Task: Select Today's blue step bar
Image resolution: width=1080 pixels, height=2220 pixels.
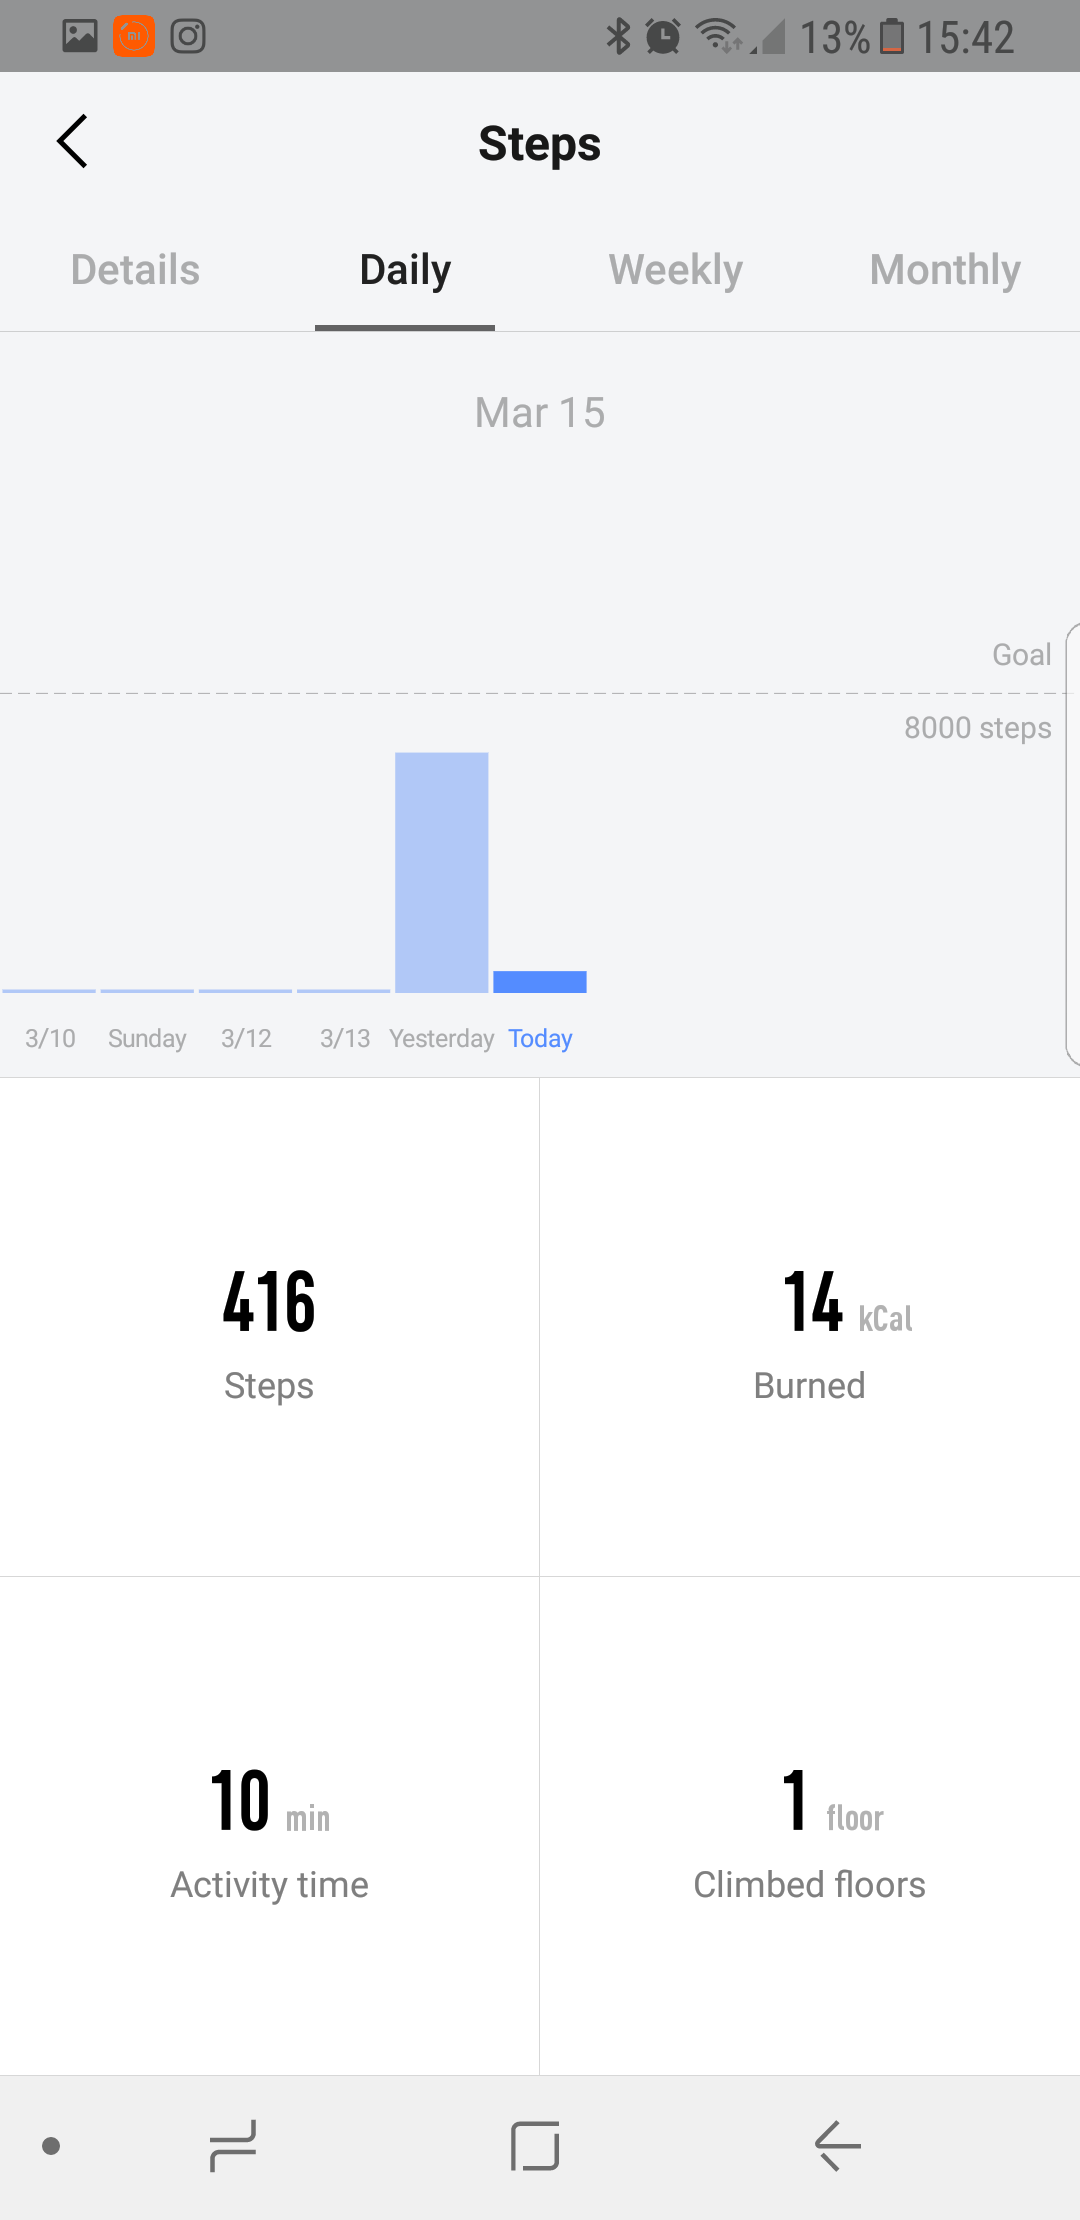Action: click(540, 981)
